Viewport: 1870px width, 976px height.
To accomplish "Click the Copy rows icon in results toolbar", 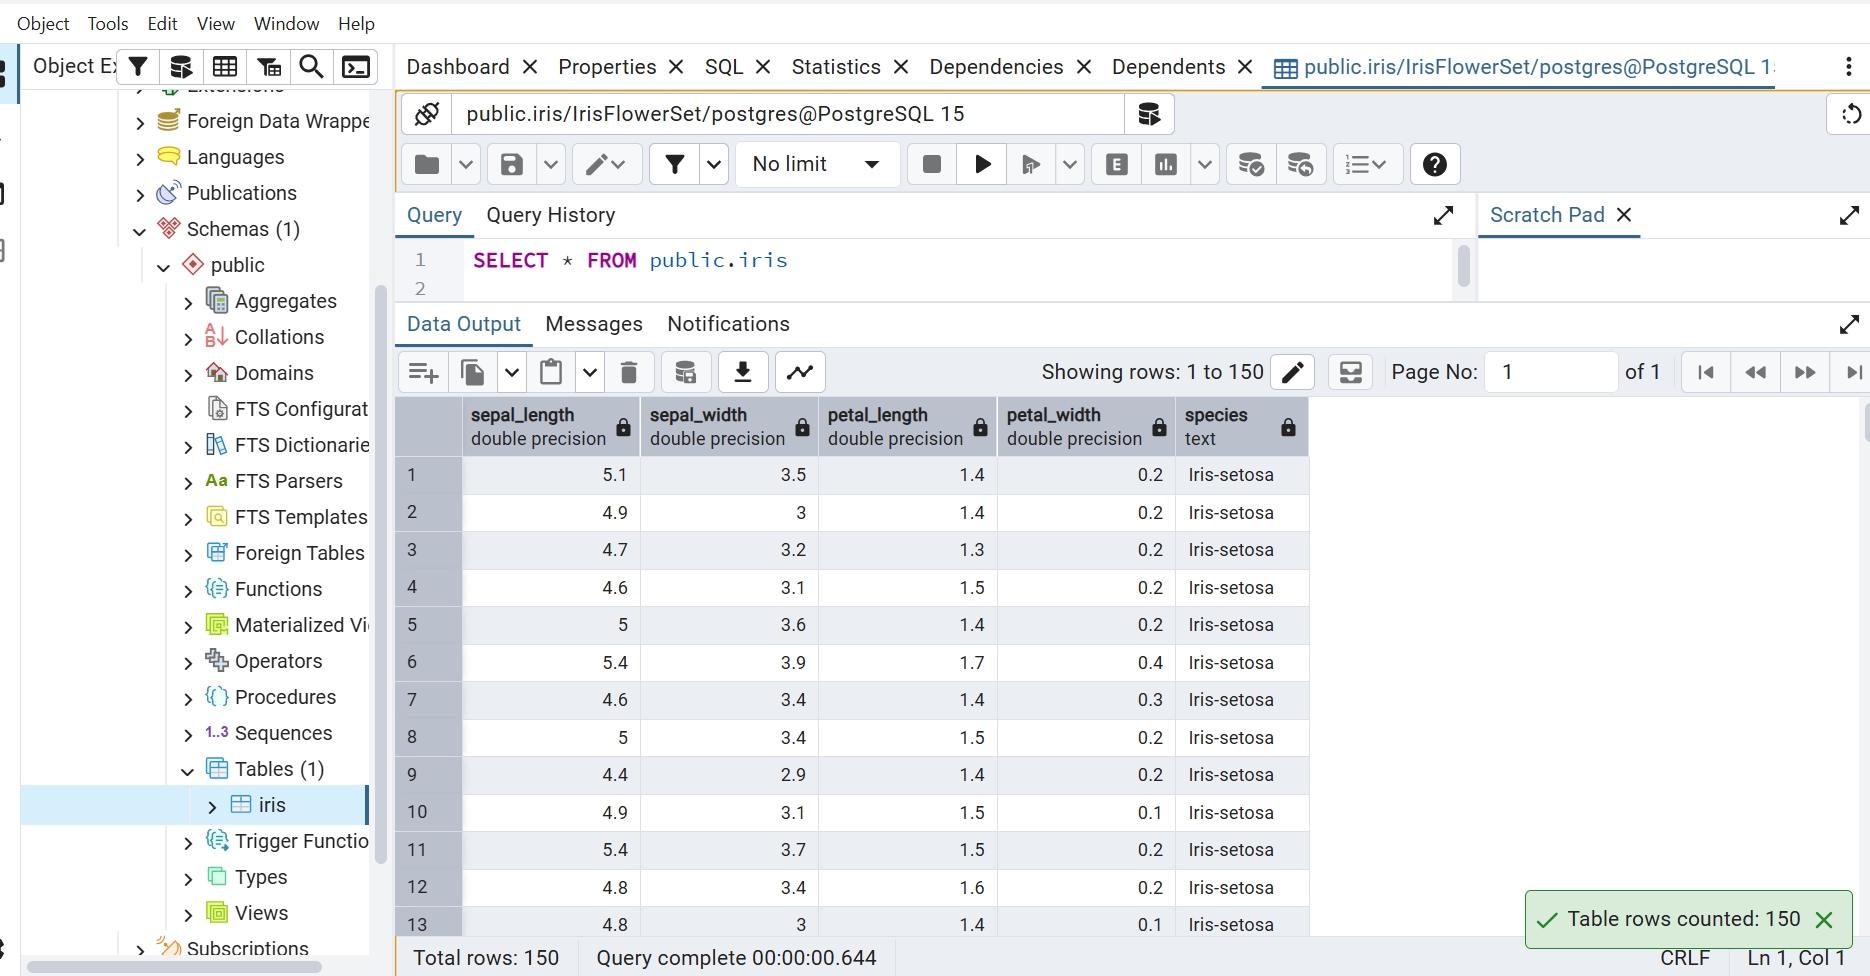I will pyautogui.click(x=473, y=372).
